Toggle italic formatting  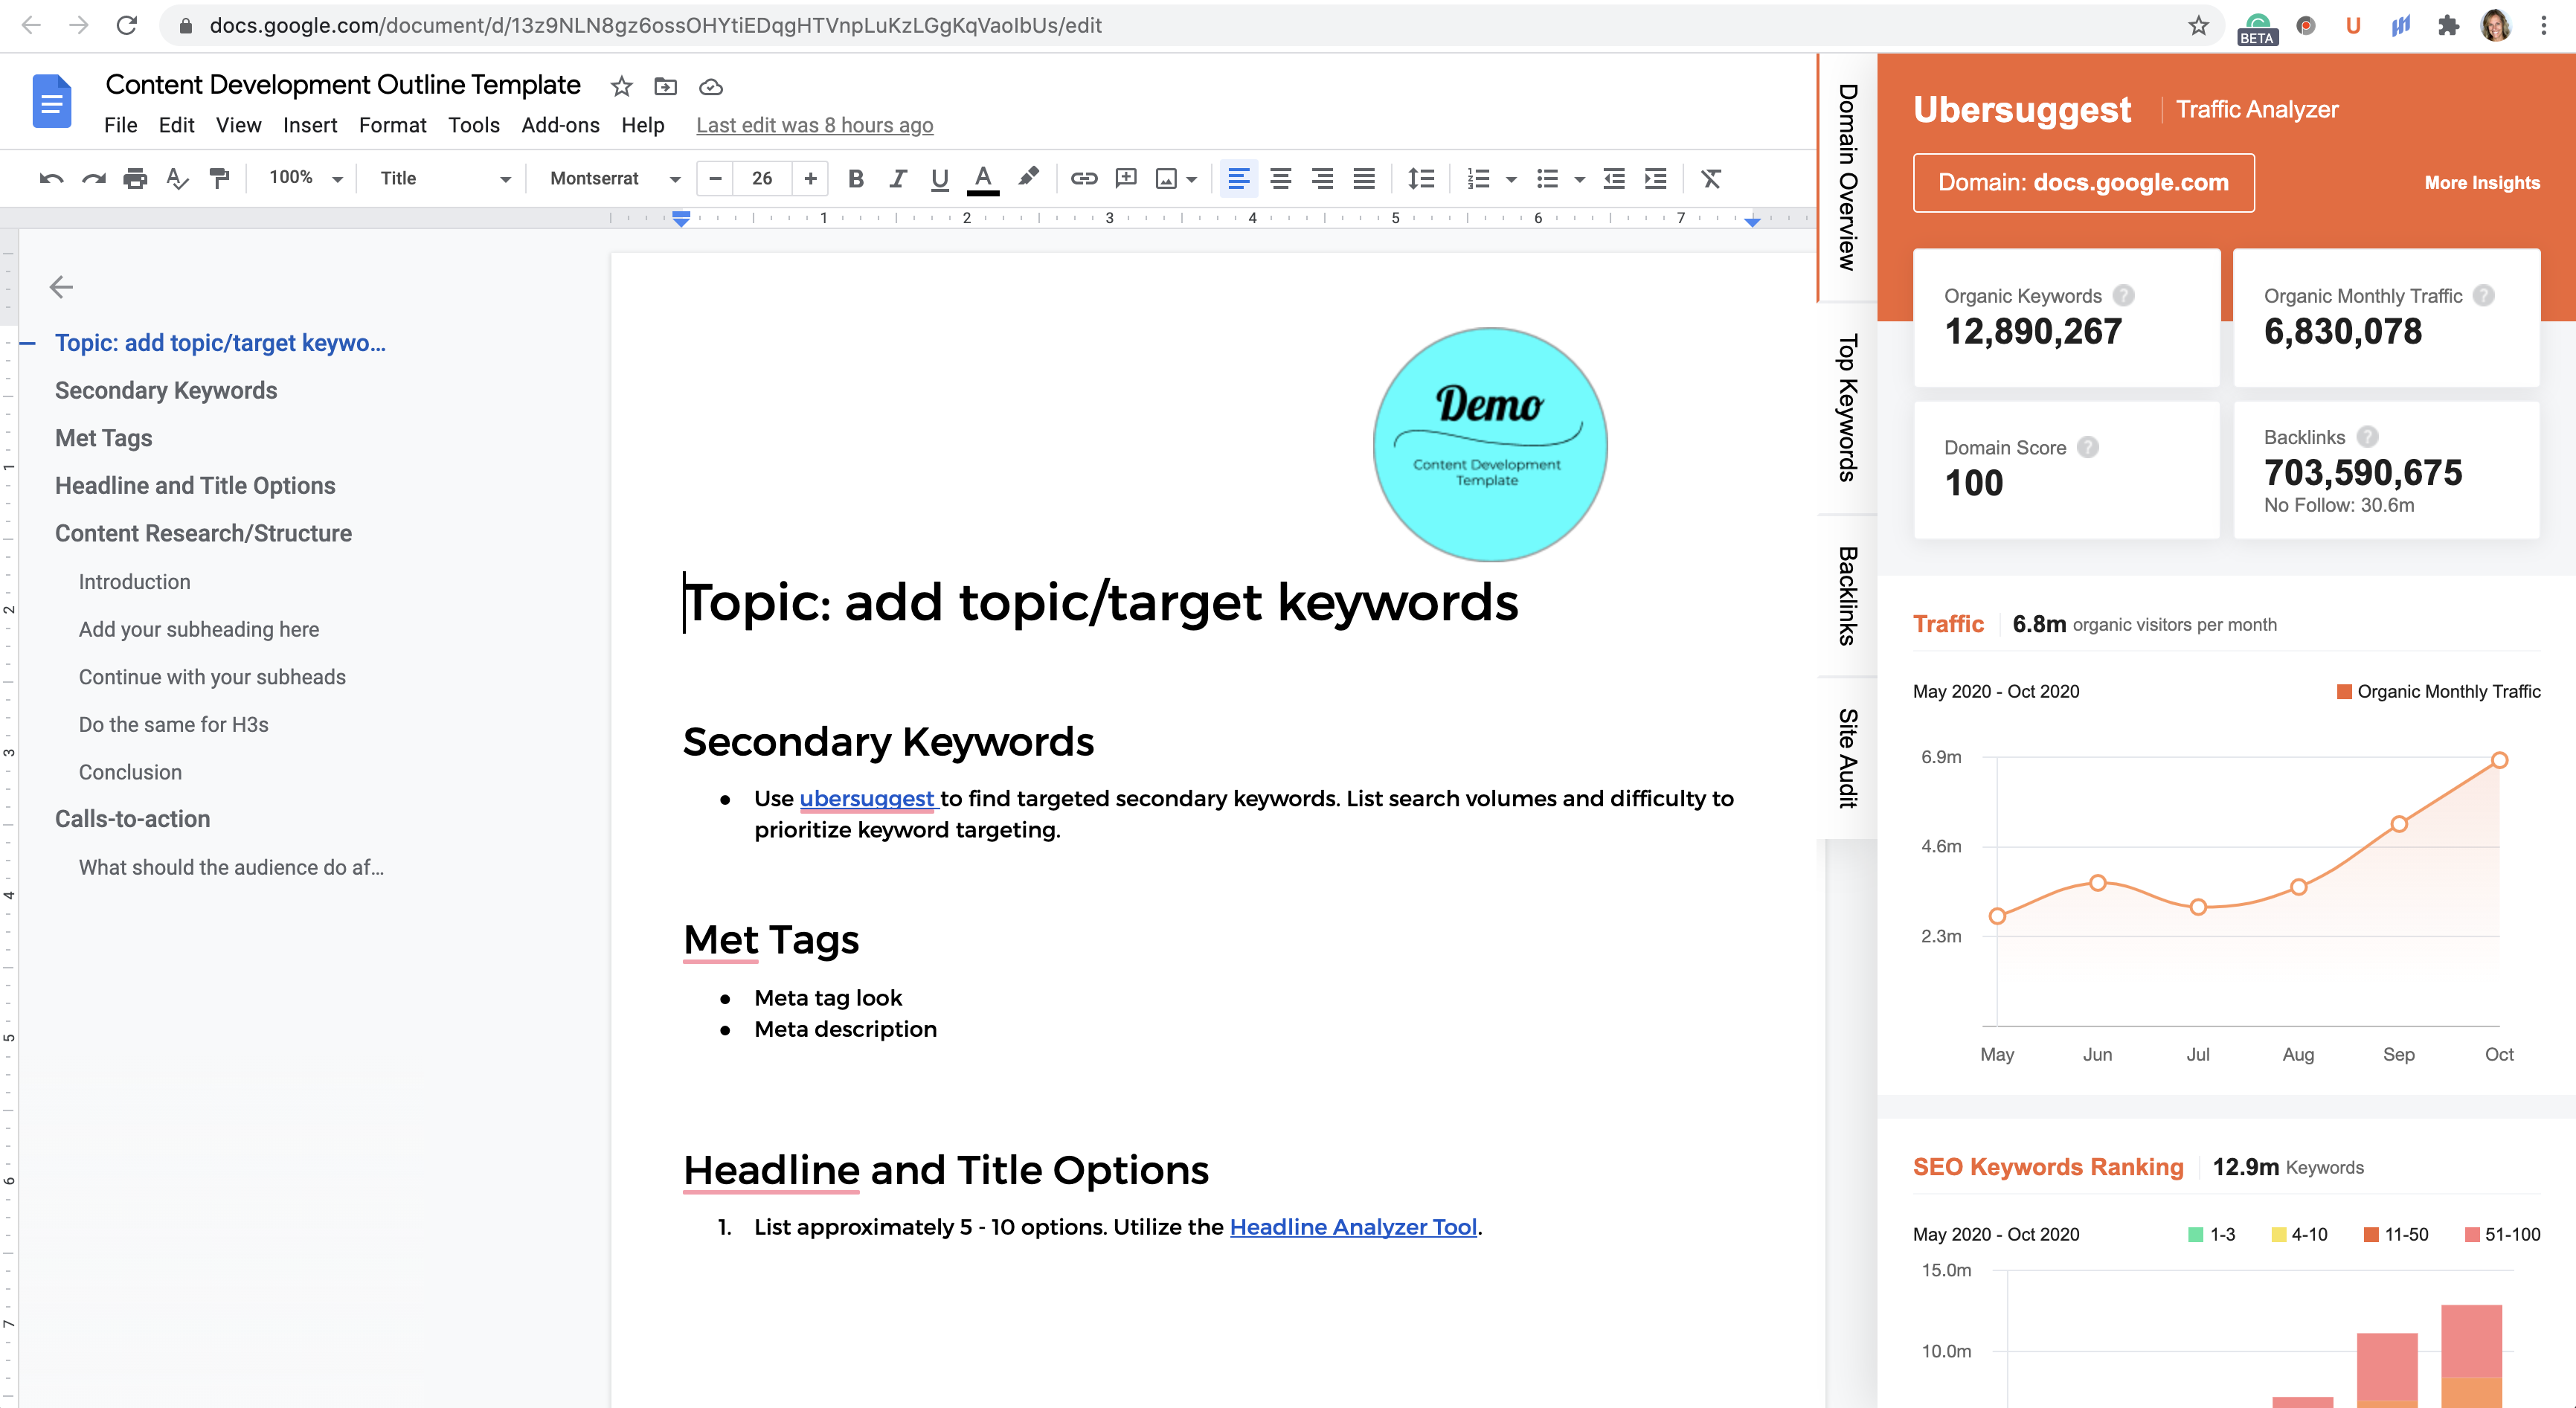897,179
